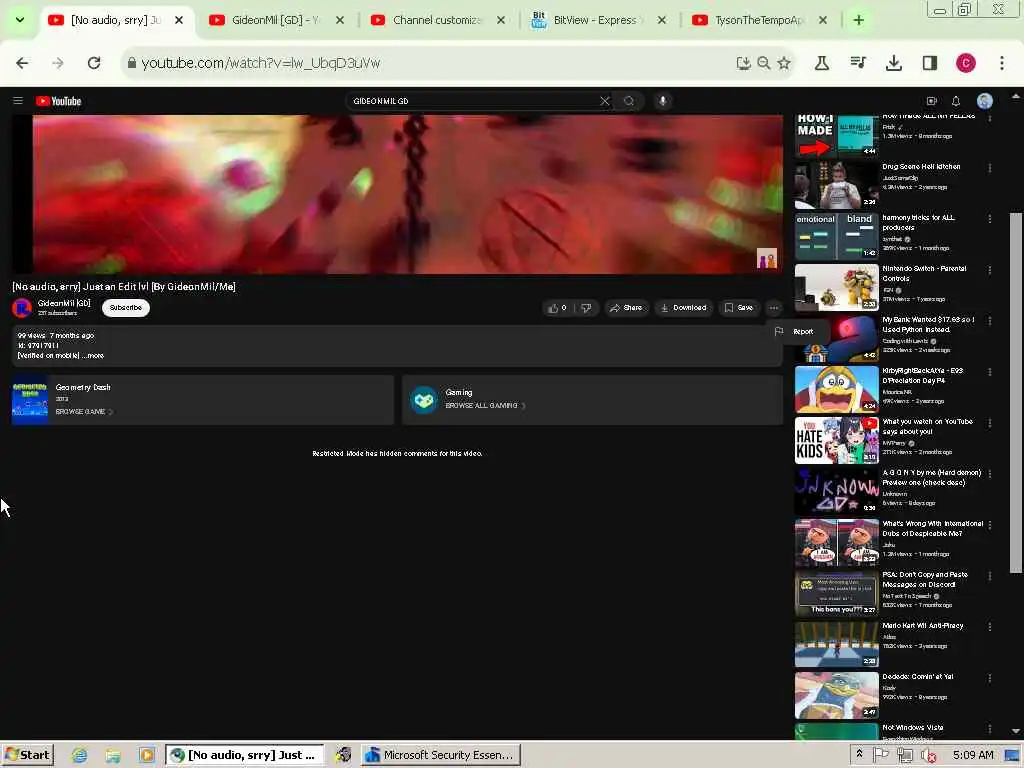Open the HATE KIDS thumbnail video
The height and width of the screenshot is (768, 1024).
837,440
